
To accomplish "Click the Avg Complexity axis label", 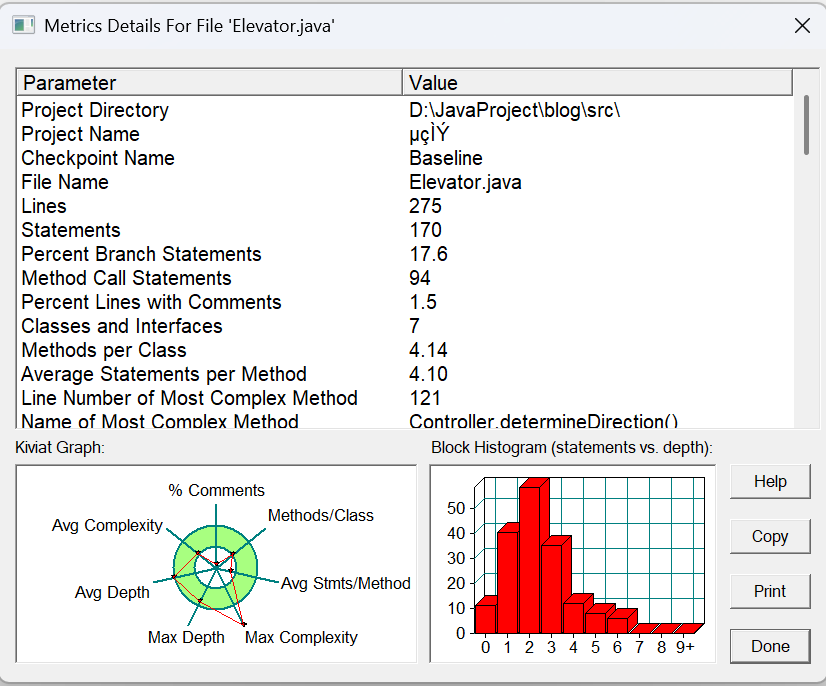I will (107, 525).
